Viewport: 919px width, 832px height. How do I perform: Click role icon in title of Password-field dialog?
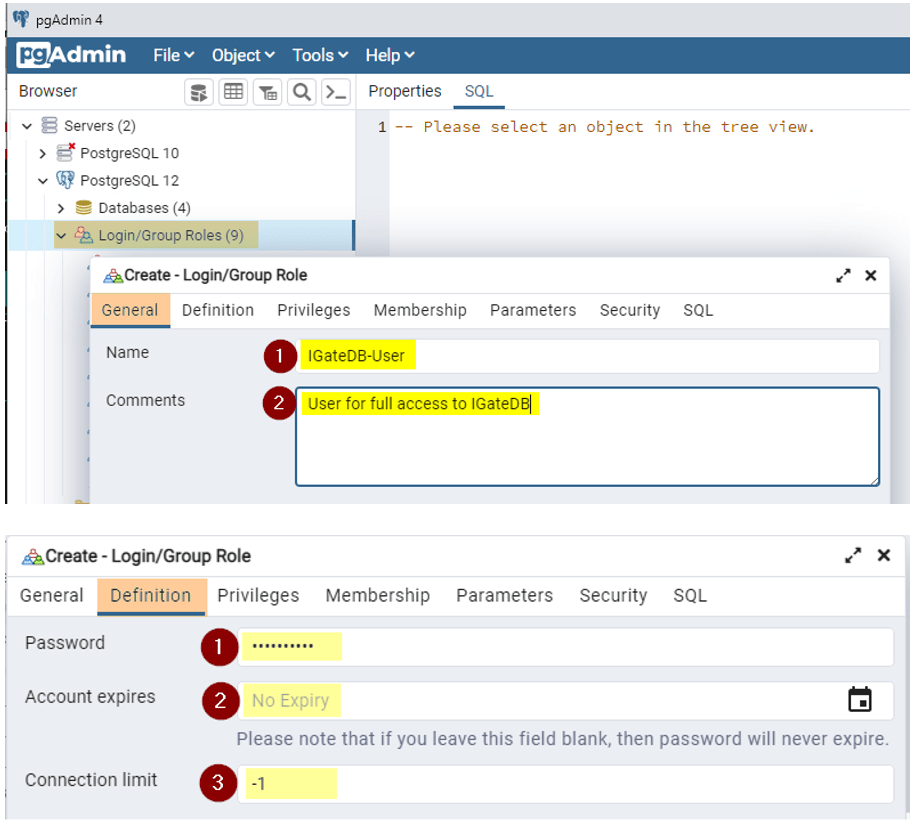pyautogui.click(x=33, y=556)
